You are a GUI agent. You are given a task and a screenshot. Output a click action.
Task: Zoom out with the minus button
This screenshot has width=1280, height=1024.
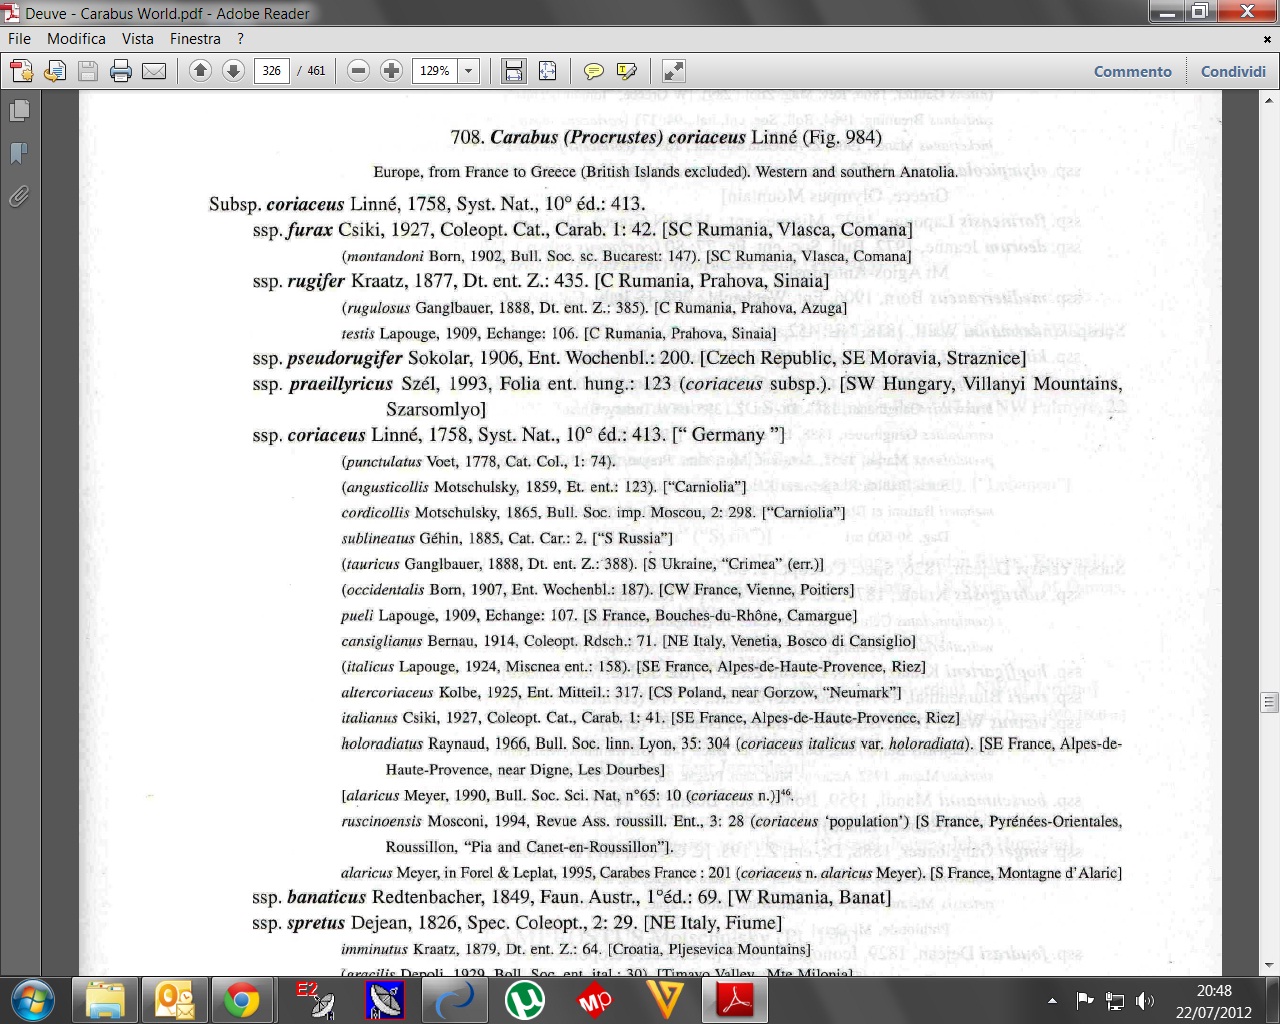(x=359, y=71)
